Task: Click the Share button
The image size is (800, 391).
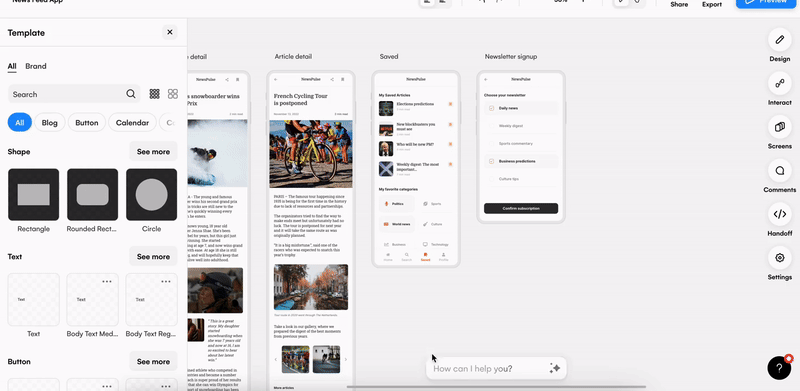Action: (679, 4)
